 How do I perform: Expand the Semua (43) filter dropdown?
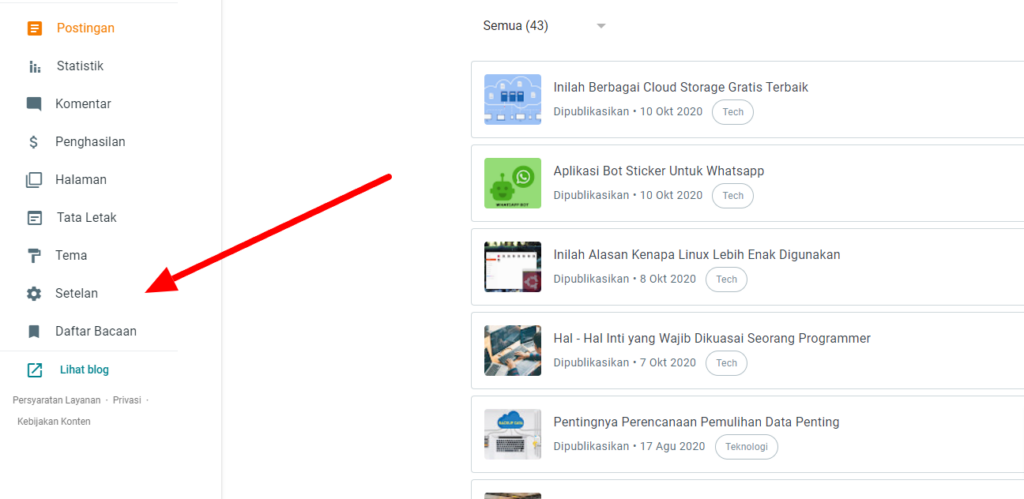click(601, 26)
